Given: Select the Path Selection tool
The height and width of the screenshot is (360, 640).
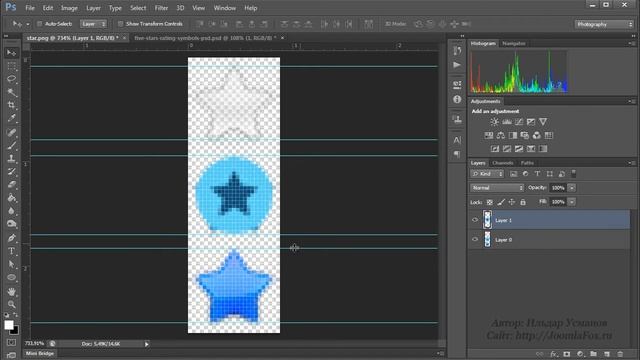Looking at the screenshot, I should (x=11, y=264).
